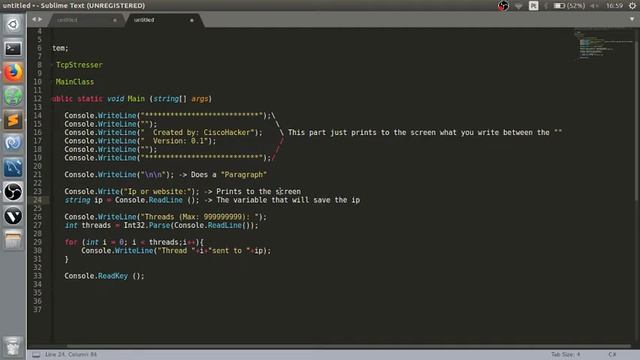The image size is (640, 360).
Task: Click the Line 24 column status text
Action: 71,355
